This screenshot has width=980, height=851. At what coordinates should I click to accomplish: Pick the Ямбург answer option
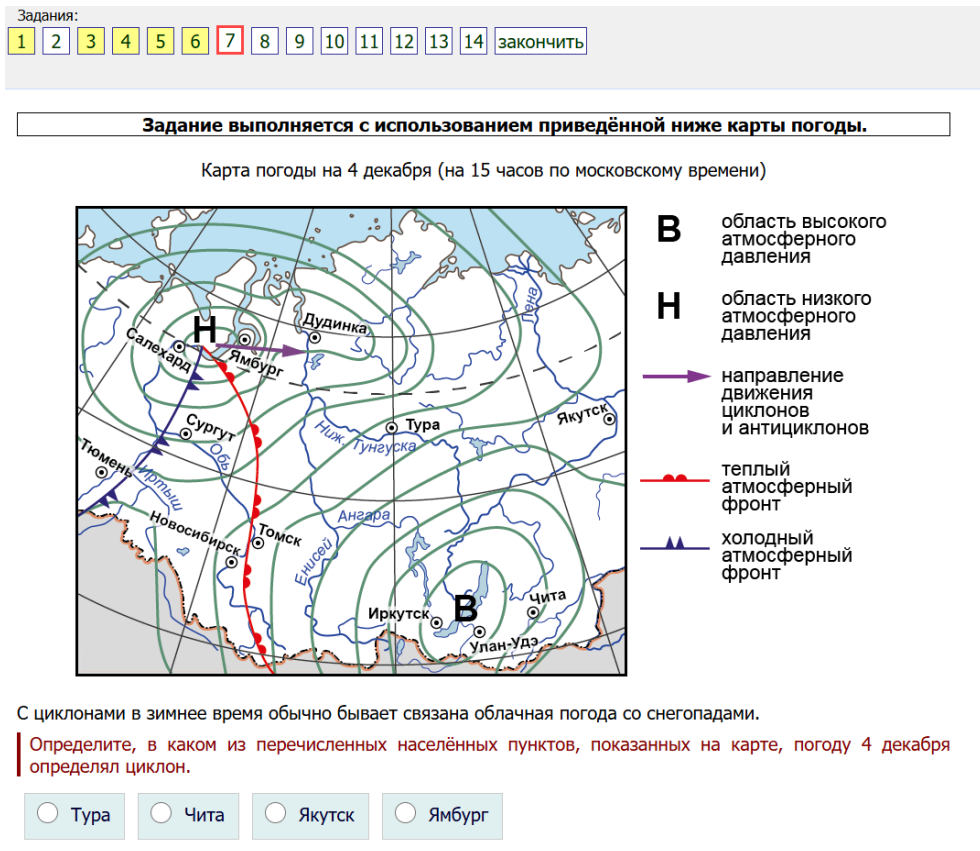(x=406, y=814)
